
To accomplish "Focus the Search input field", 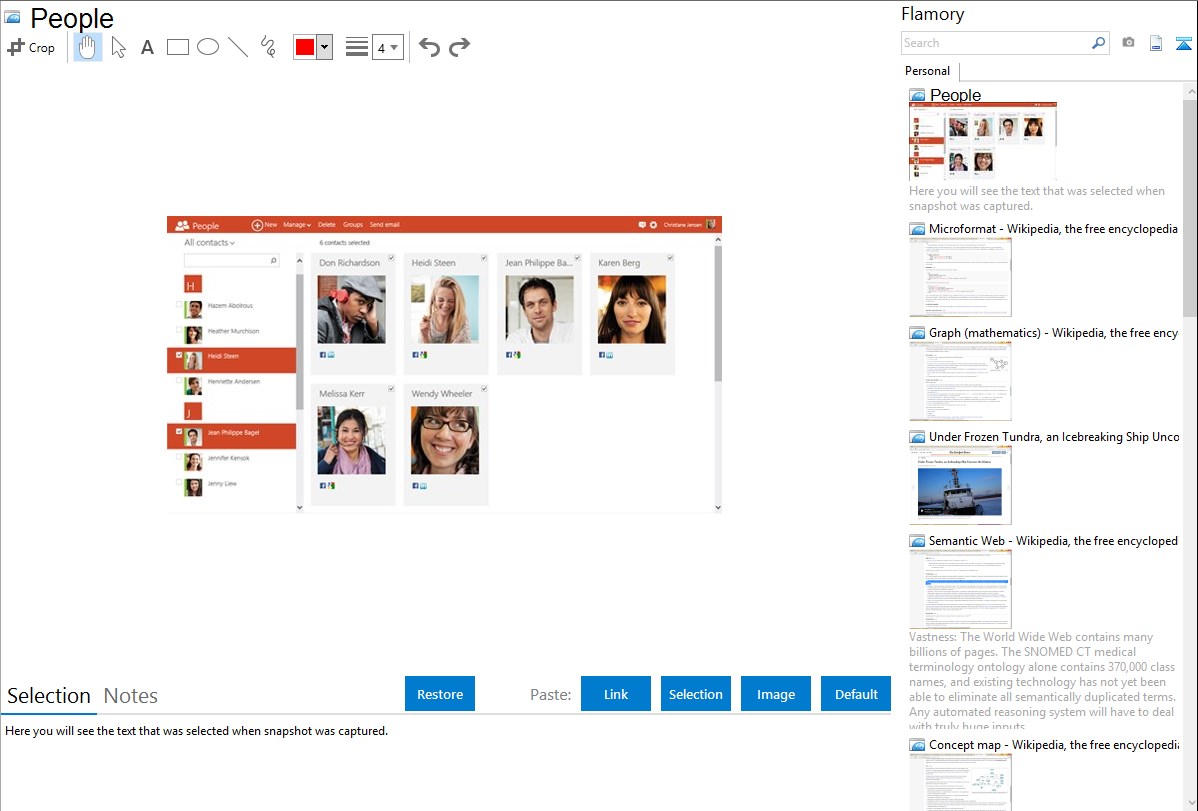I will [996, 43].
